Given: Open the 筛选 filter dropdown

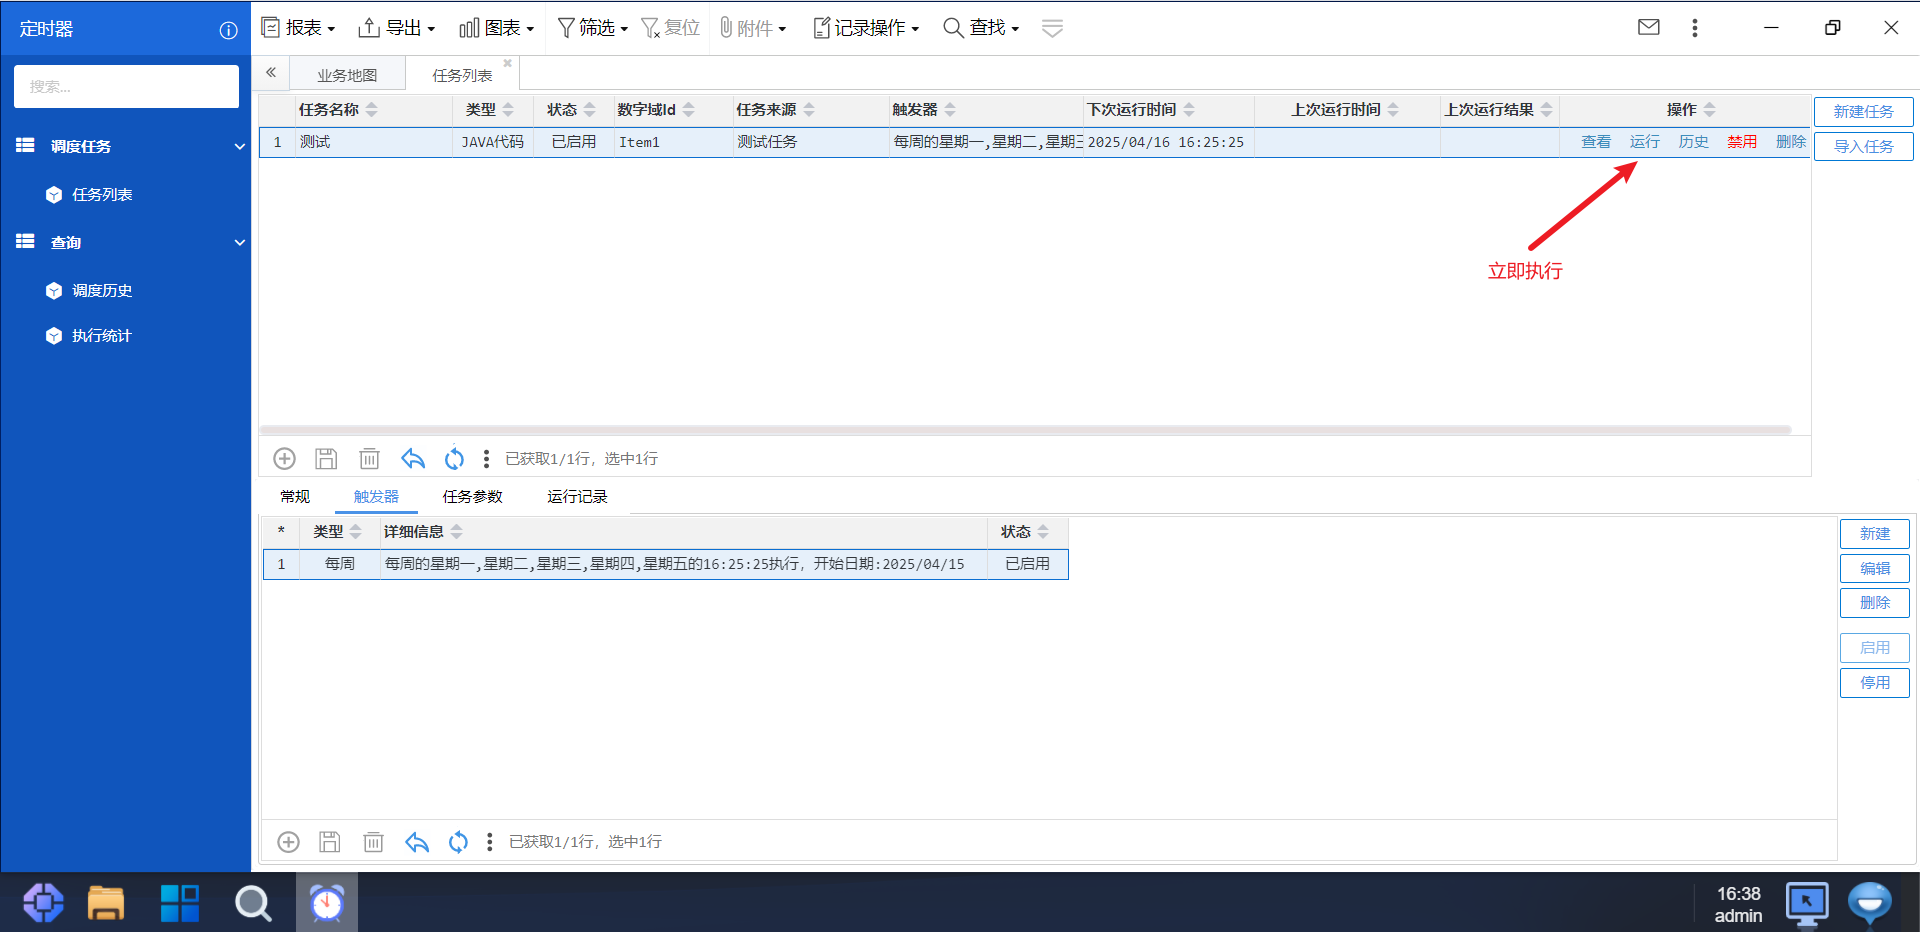Looking at the screenshot, I should [592, 28].
